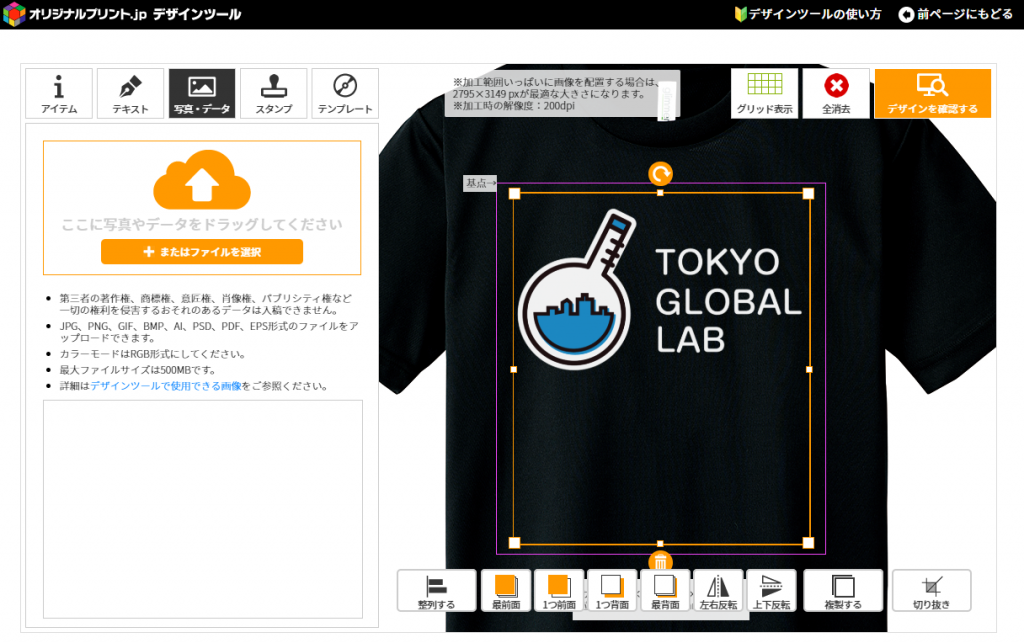Click the right-middle edge handle of selection
The width and height of the screenshot is (1024, 643).
click(x=809, y=369)
